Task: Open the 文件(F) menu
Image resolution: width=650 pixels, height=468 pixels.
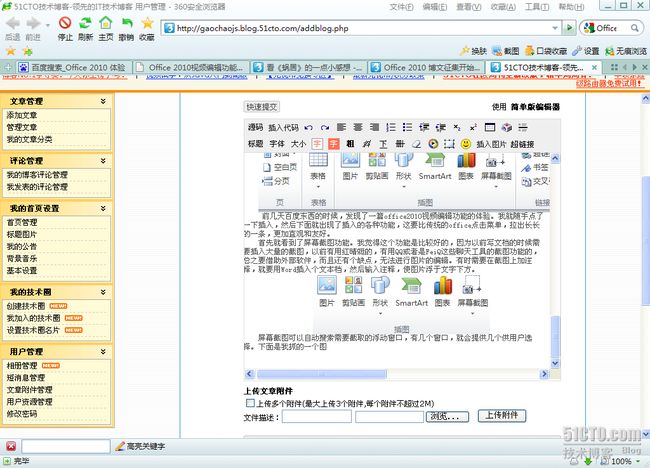Action: (401, 7)
